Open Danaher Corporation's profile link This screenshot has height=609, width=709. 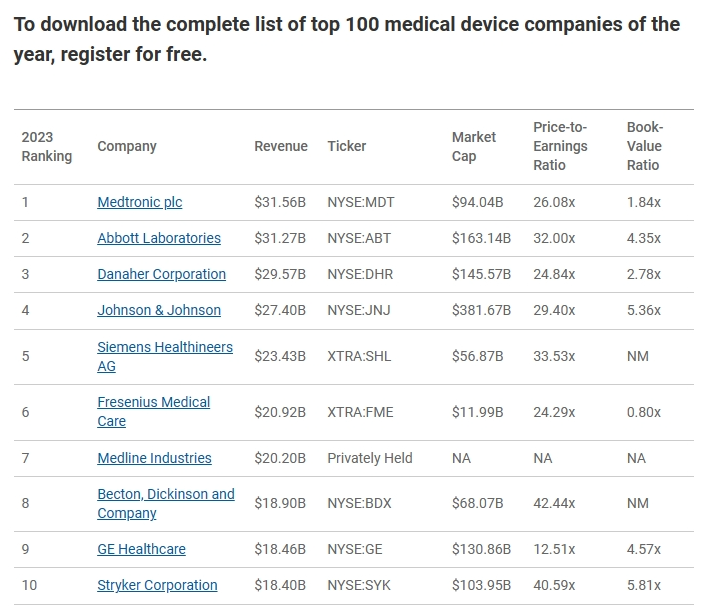click(x=161, y=274)
